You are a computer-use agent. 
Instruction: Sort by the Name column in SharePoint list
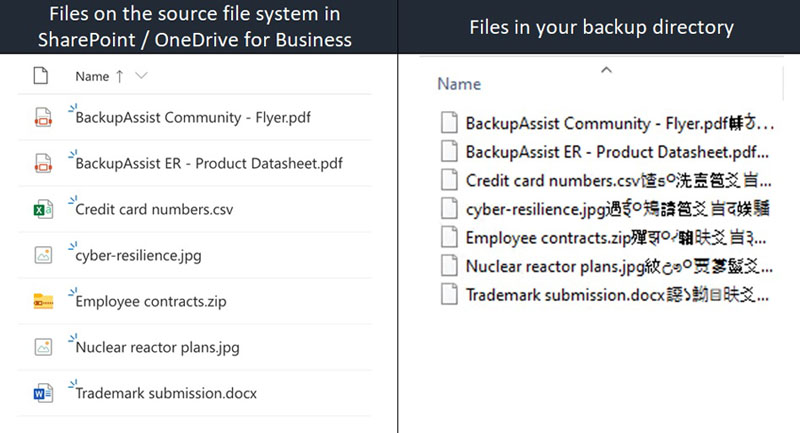pos(92,77)
